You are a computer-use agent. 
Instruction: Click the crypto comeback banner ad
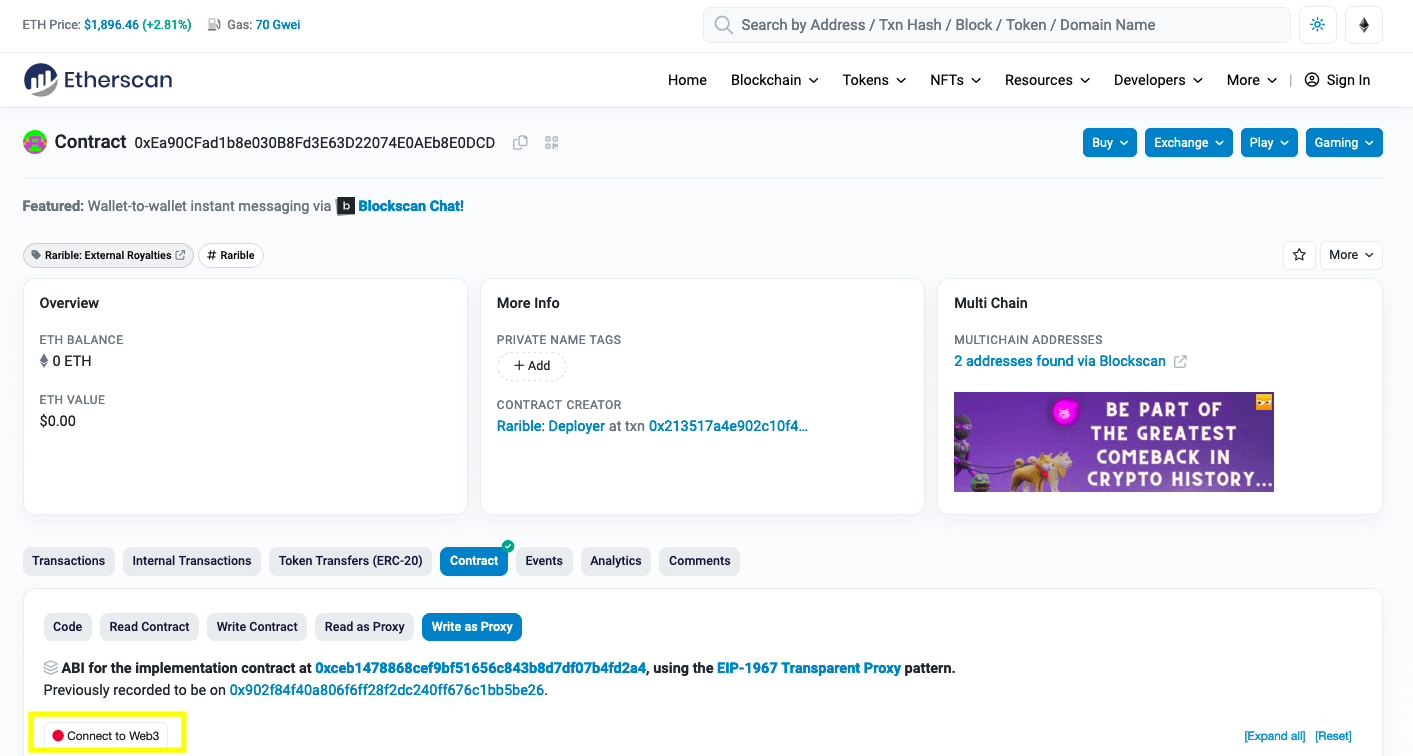[1114, 442]
